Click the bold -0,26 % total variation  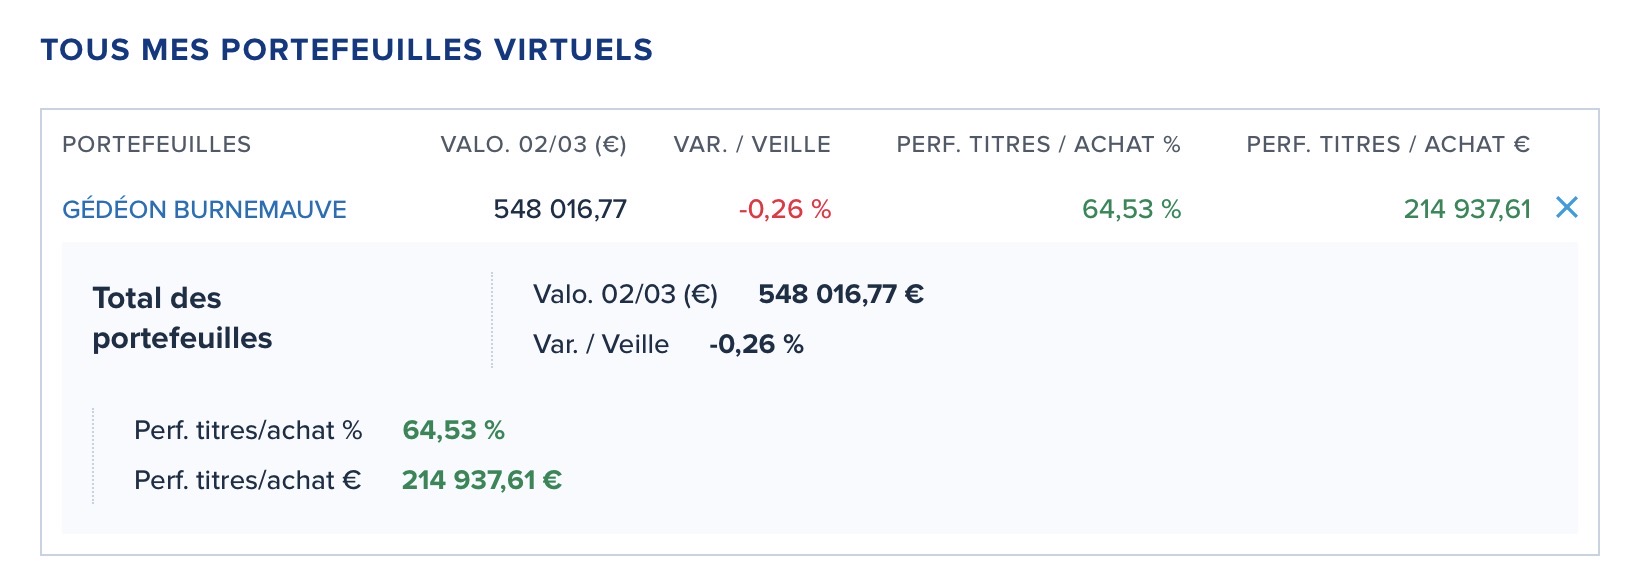[756, 345]
